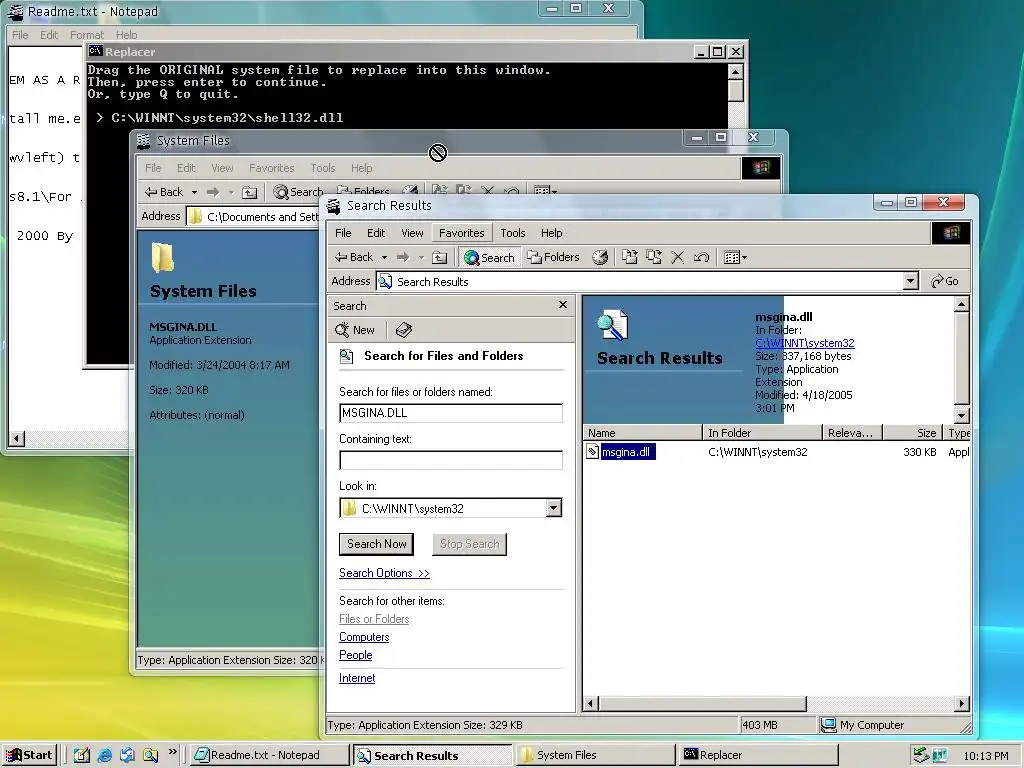Click Stop Search button
1024x768 pixels.
[x=469, y=544]
